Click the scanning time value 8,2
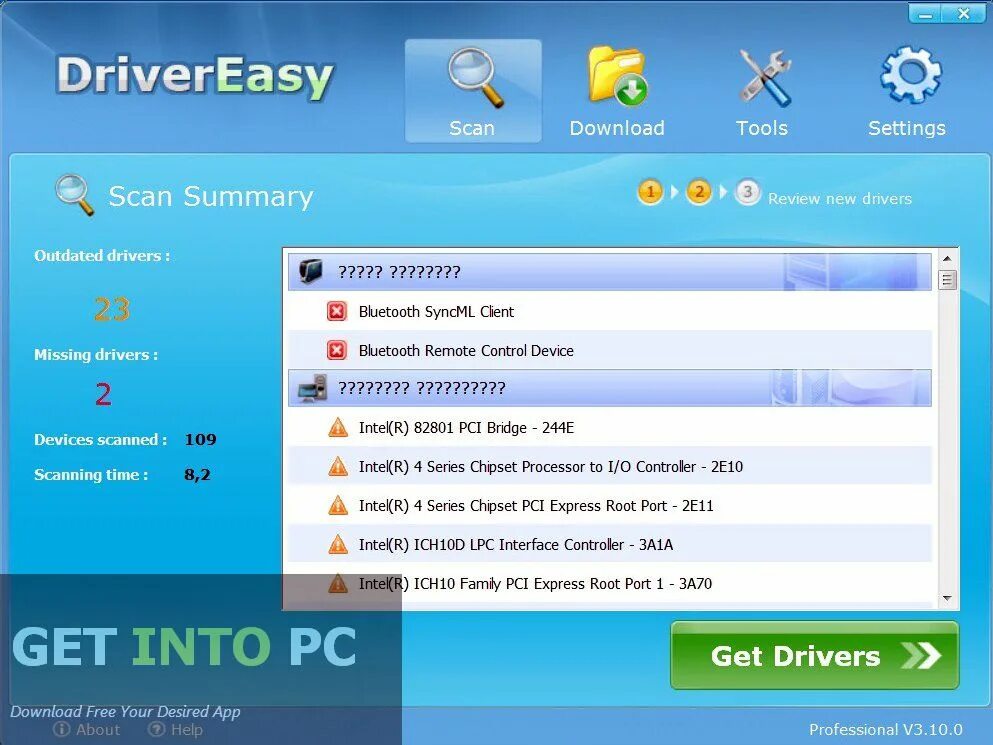993x745 pixels. tap(197, 474)
